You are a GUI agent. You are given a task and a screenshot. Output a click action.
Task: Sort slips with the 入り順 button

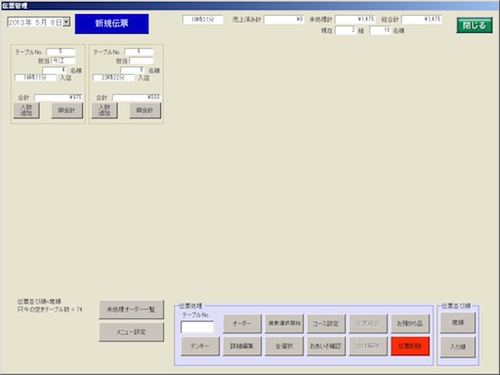click(458, 347)
